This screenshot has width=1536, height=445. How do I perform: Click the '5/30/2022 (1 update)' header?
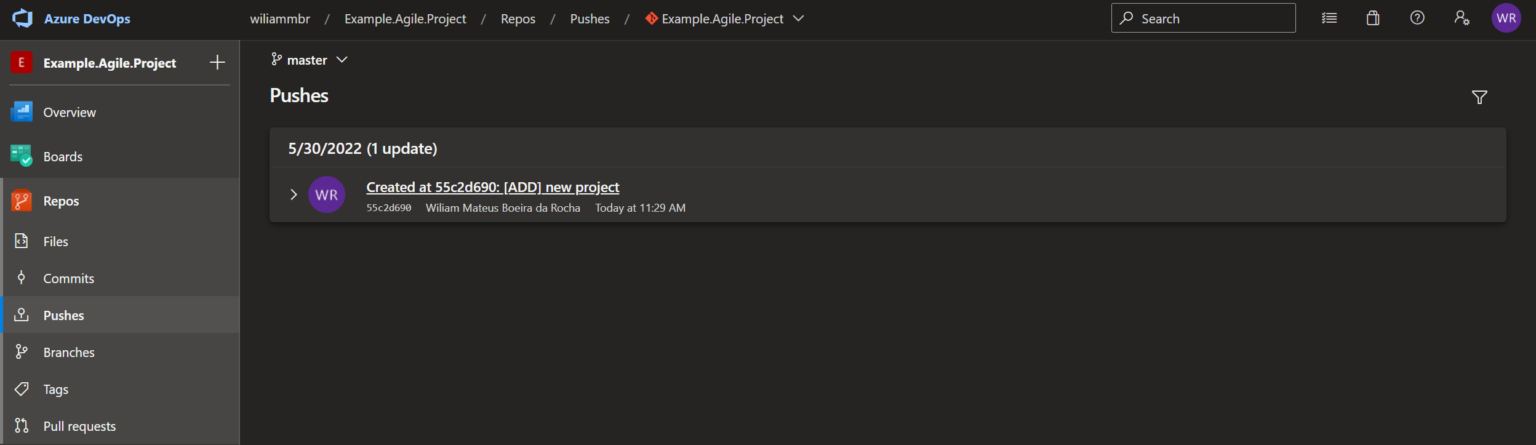coord(363,149)
